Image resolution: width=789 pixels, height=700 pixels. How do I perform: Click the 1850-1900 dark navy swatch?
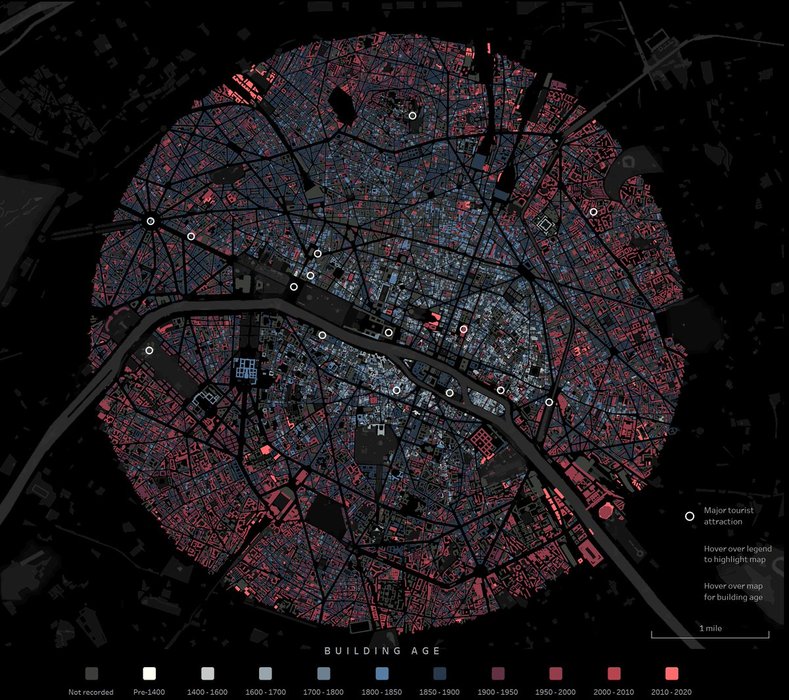point(441,673)
